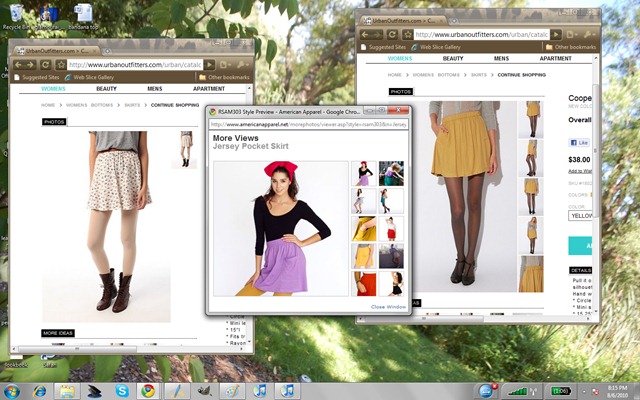The width and height of the screenshot is (640, 400).
Task: Click Close Window link in American Apparel popup
Action: 388,307
